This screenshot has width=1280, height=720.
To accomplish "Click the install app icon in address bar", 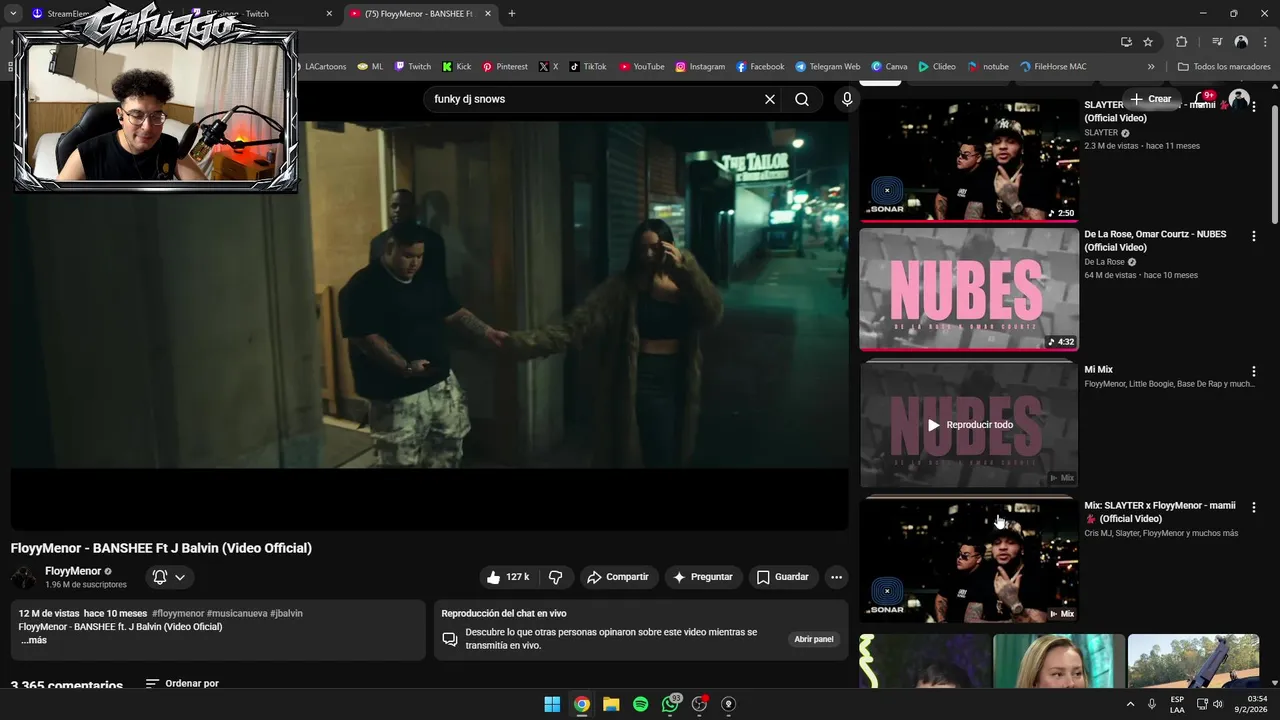I will tap(1126, 42).
